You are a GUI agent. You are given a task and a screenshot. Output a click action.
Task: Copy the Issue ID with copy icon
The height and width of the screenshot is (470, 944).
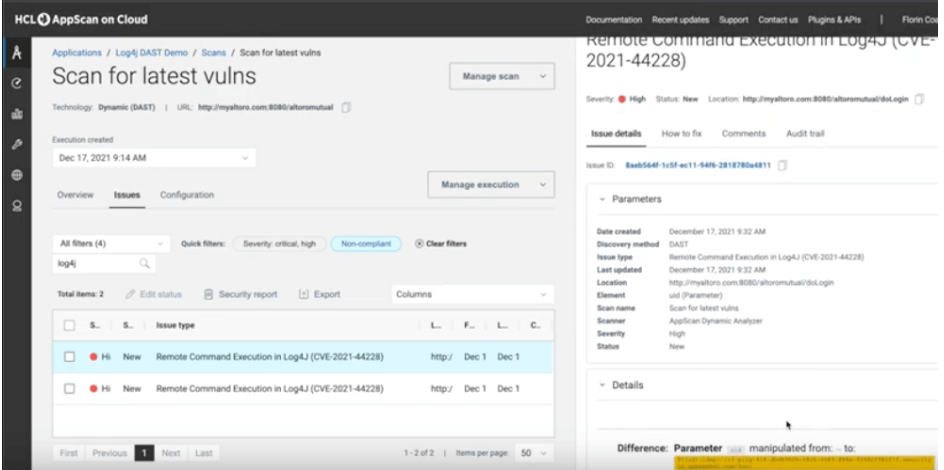[782, 165]
